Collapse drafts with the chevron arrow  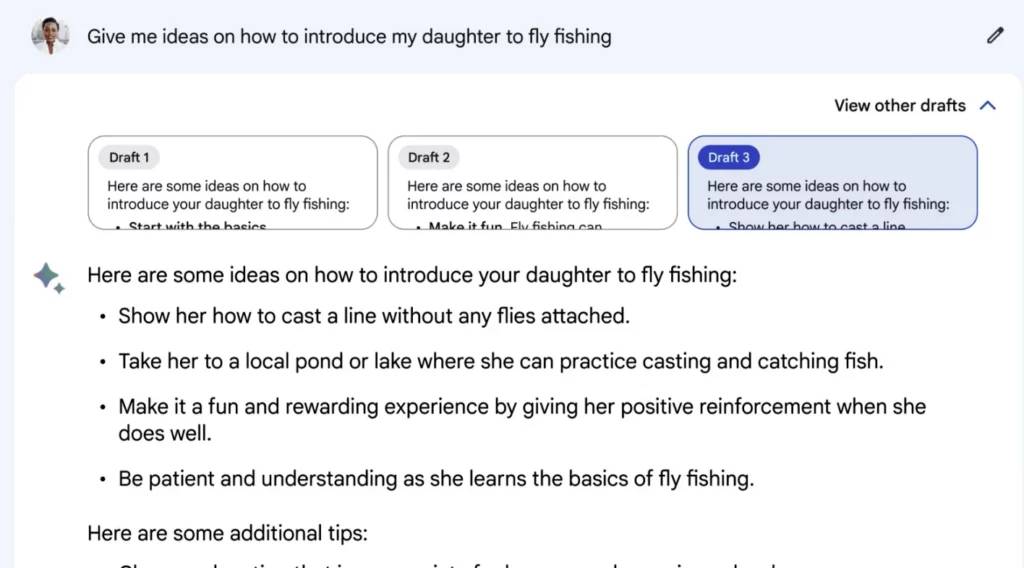click(x=988, y=105)
